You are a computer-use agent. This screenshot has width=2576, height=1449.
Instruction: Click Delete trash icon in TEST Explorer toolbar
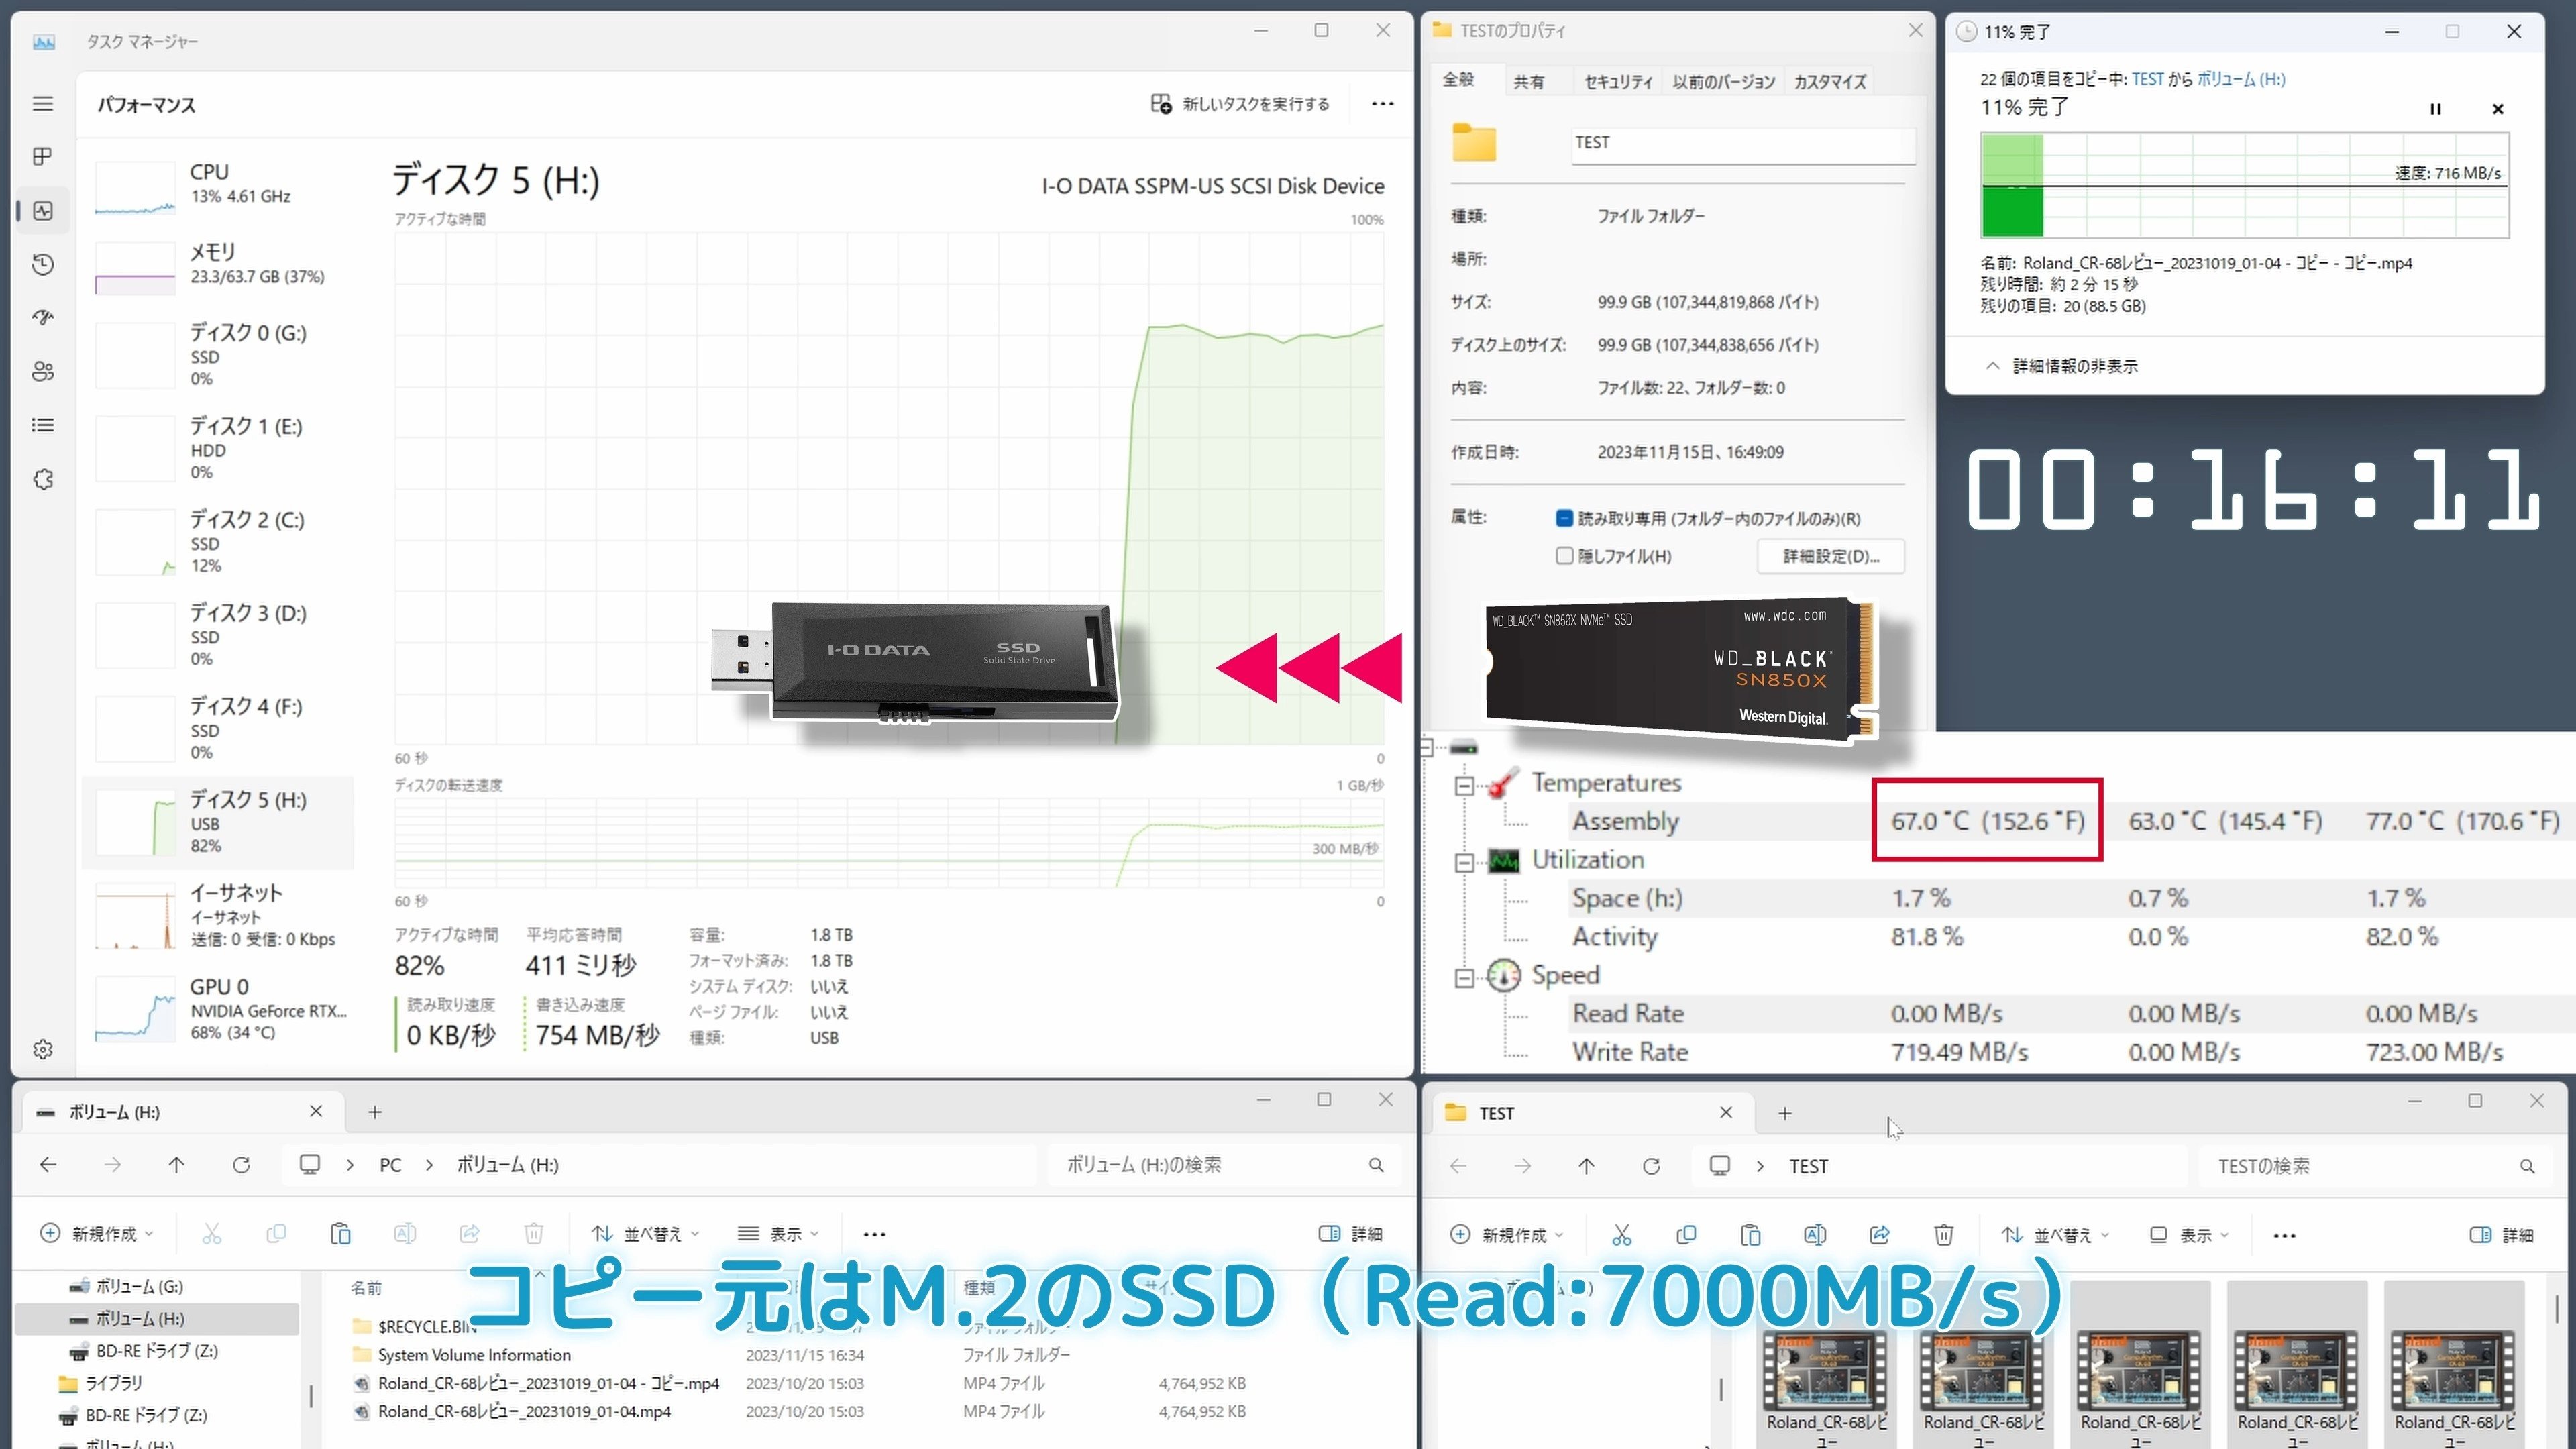coord(1943,1235)
